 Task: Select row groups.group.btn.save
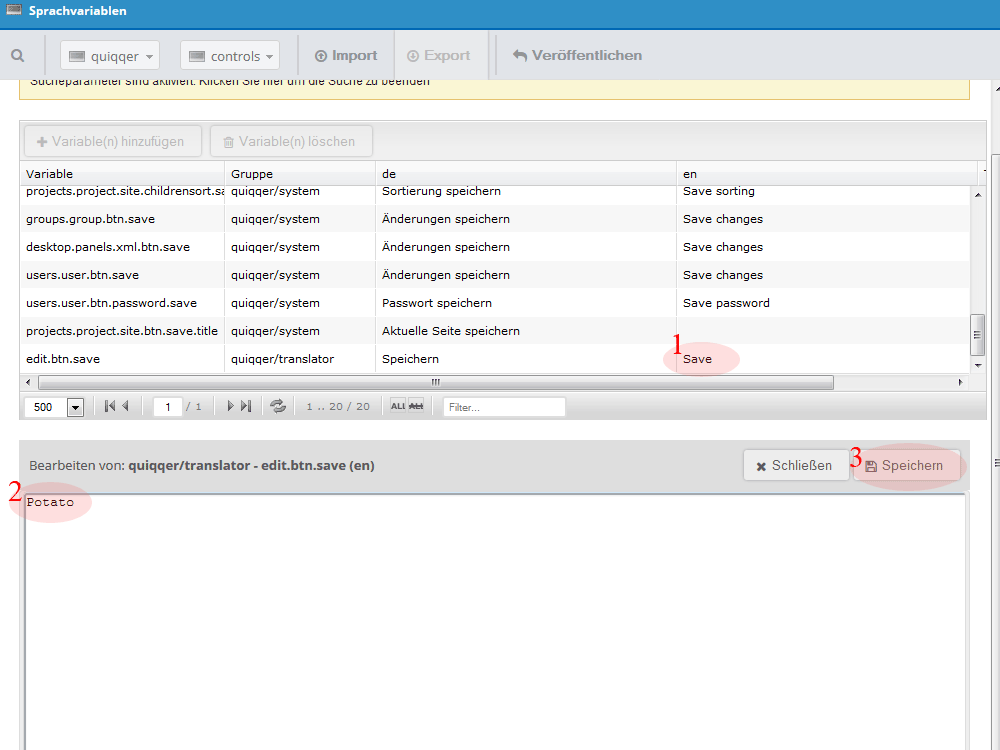495,219
